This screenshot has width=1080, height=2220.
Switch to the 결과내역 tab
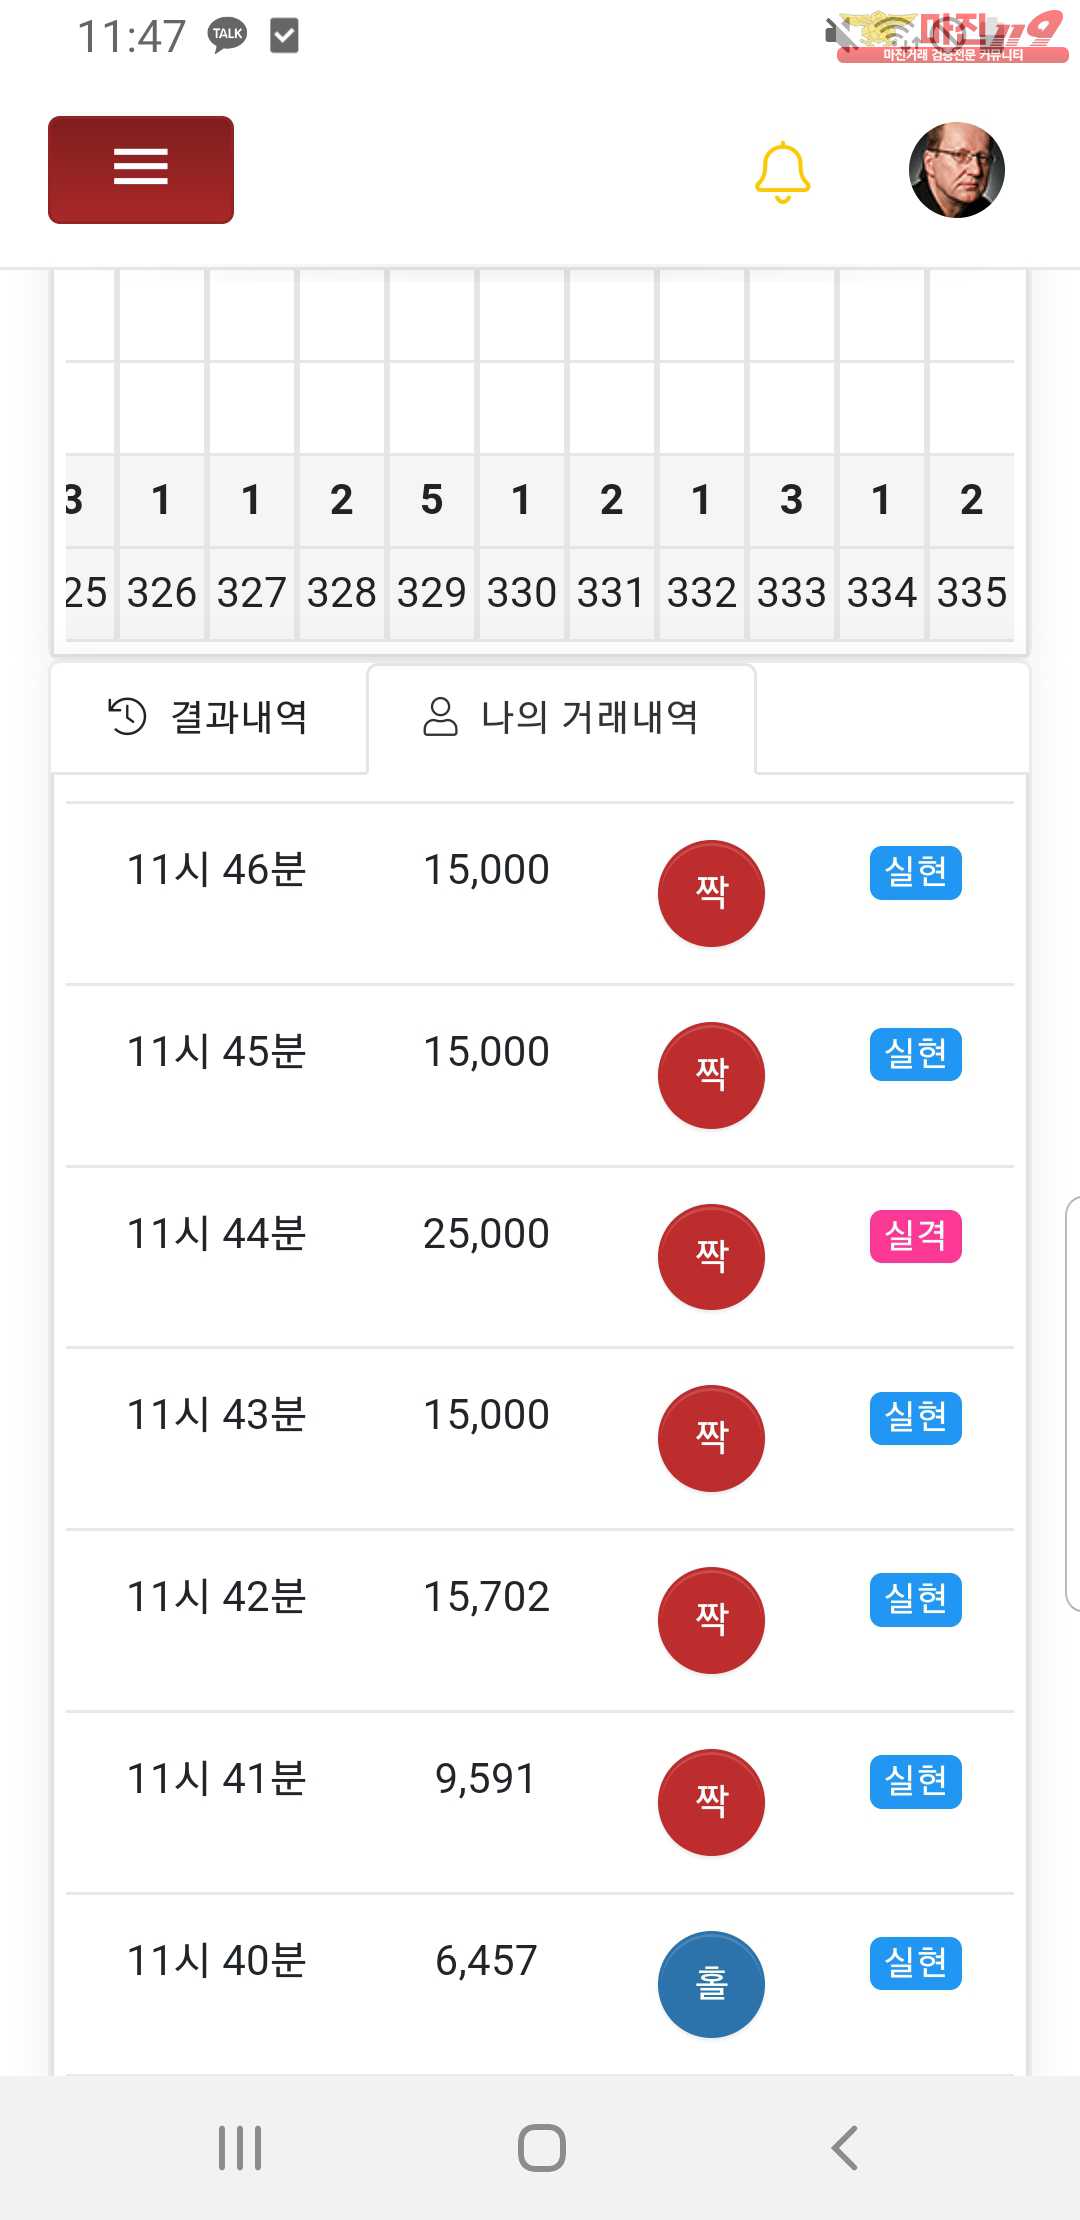tap(209, 717)
